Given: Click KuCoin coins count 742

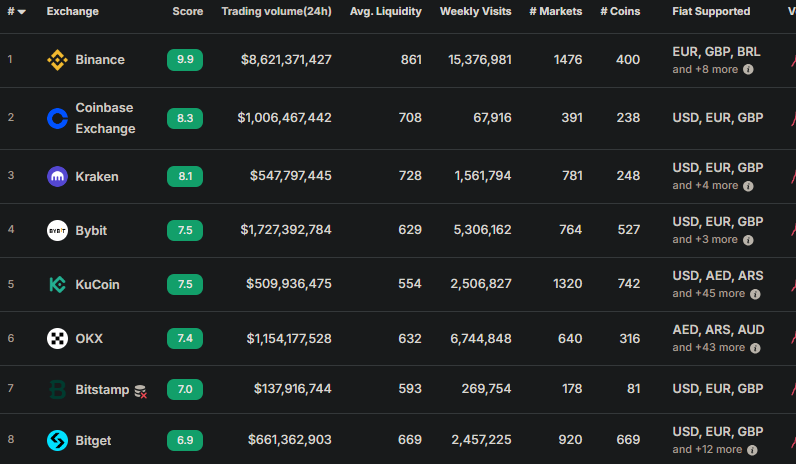Looking at the screenshot, I should point(628,284).
